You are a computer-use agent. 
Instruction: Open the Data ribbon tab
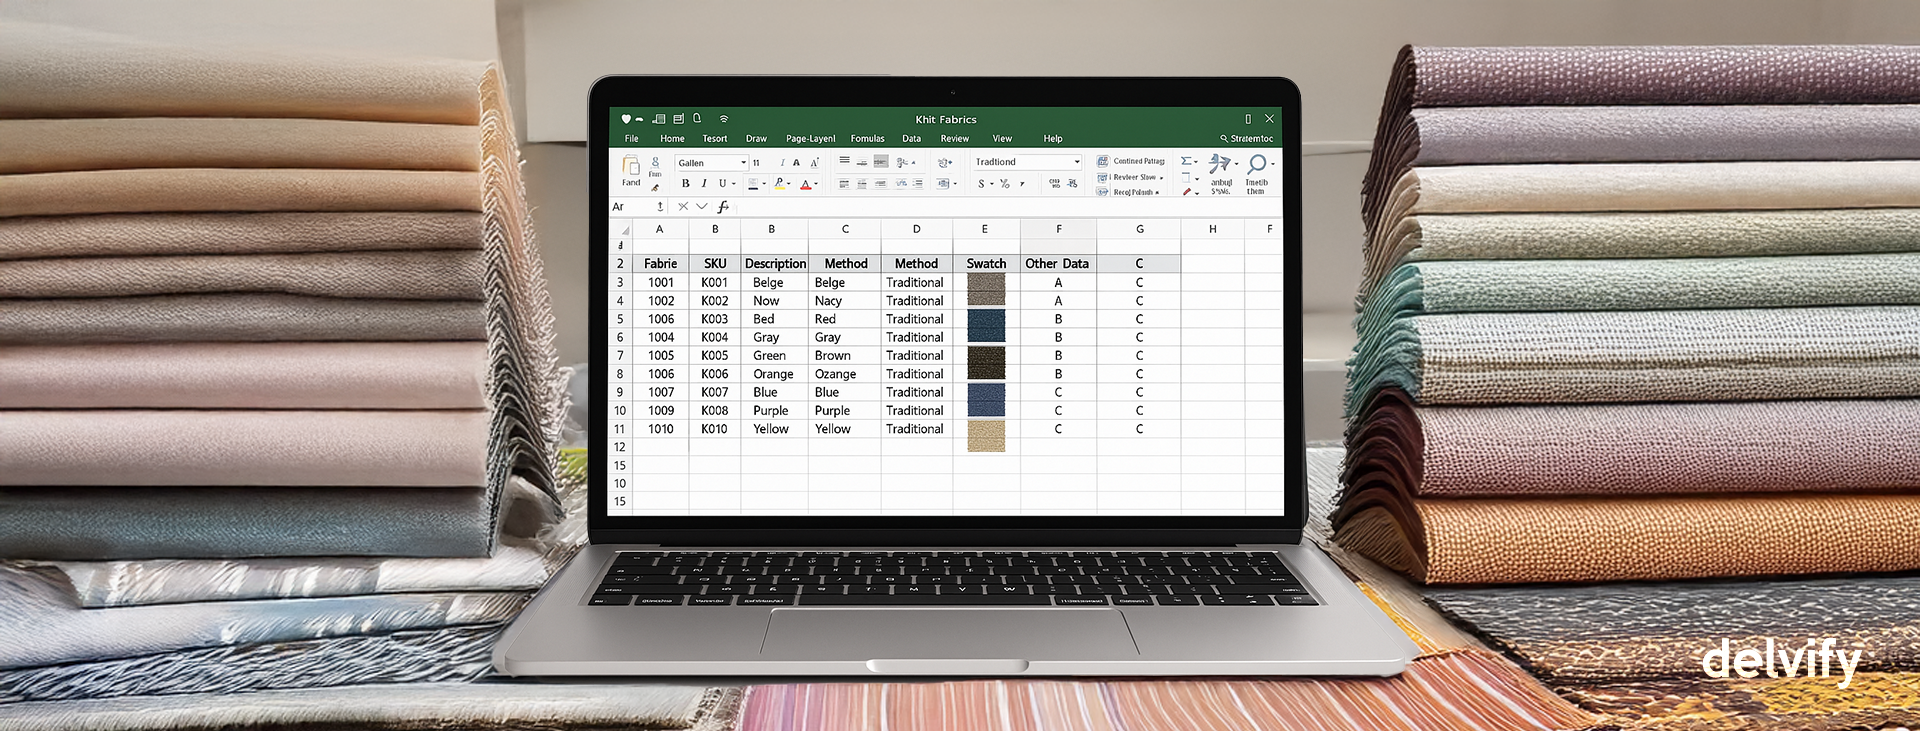pos(911,139)
